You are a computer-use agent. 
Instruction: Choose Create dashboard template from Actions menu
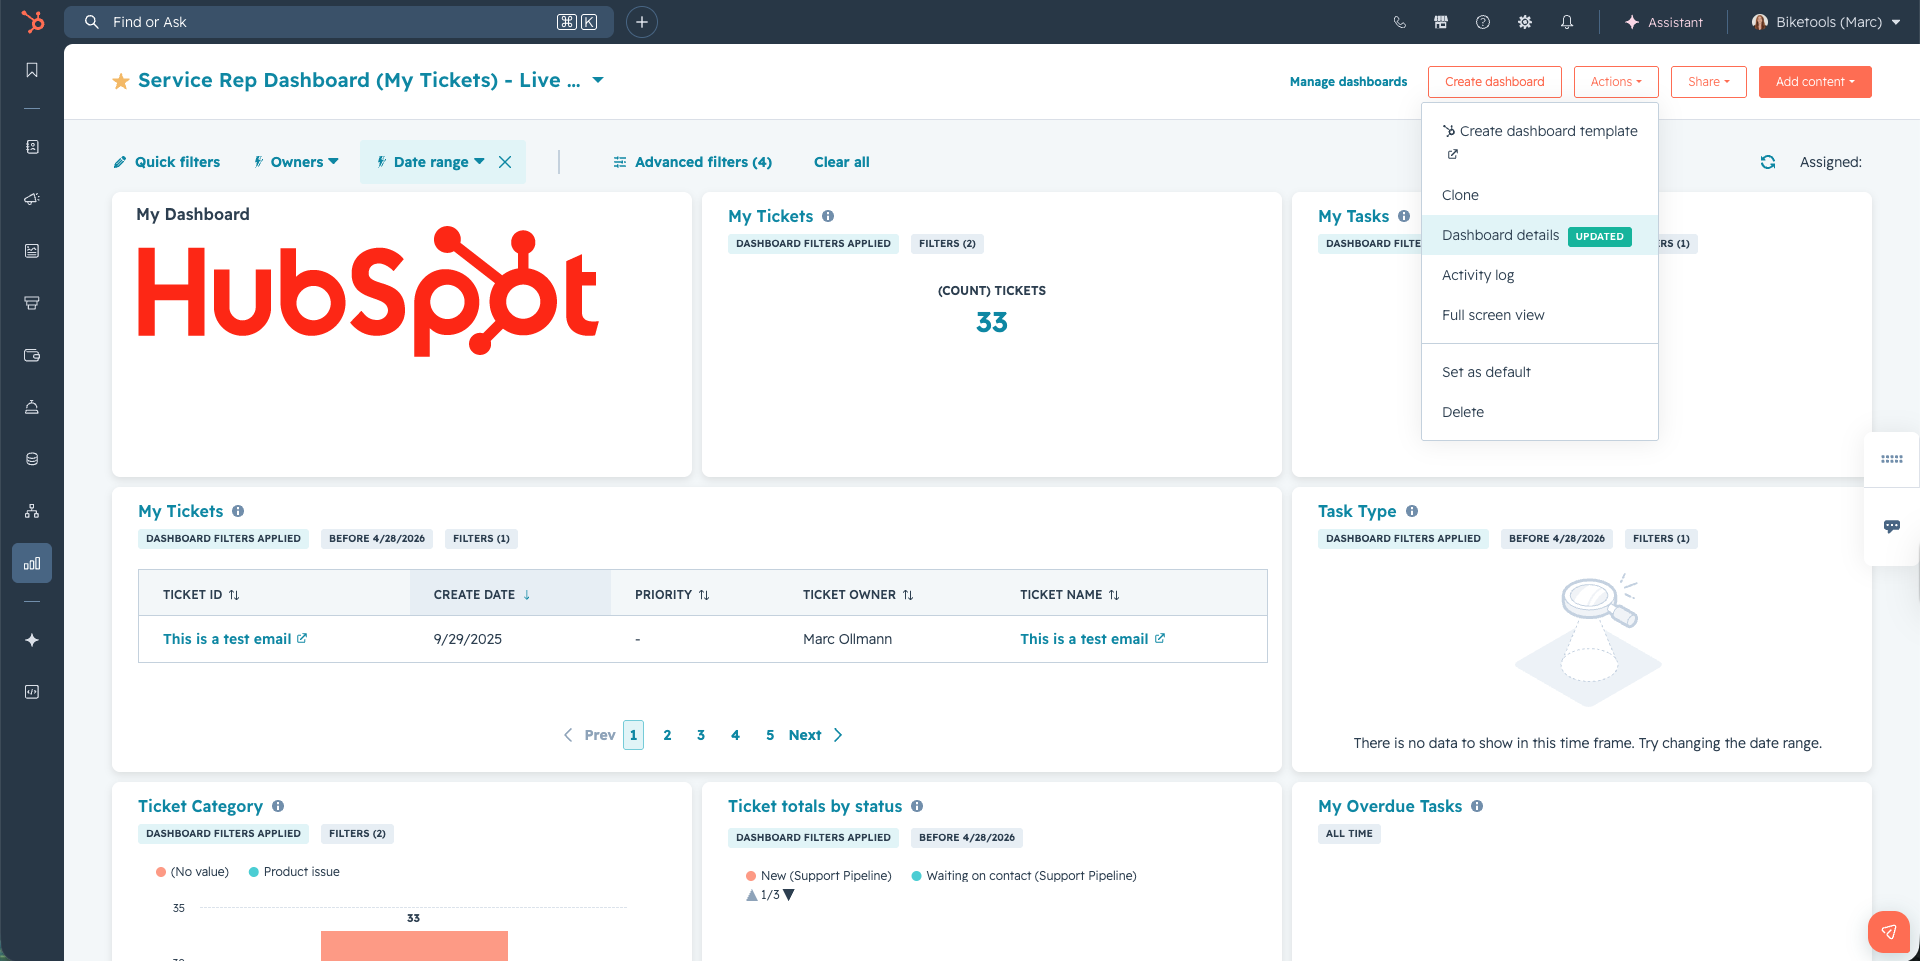(1540, 142)
